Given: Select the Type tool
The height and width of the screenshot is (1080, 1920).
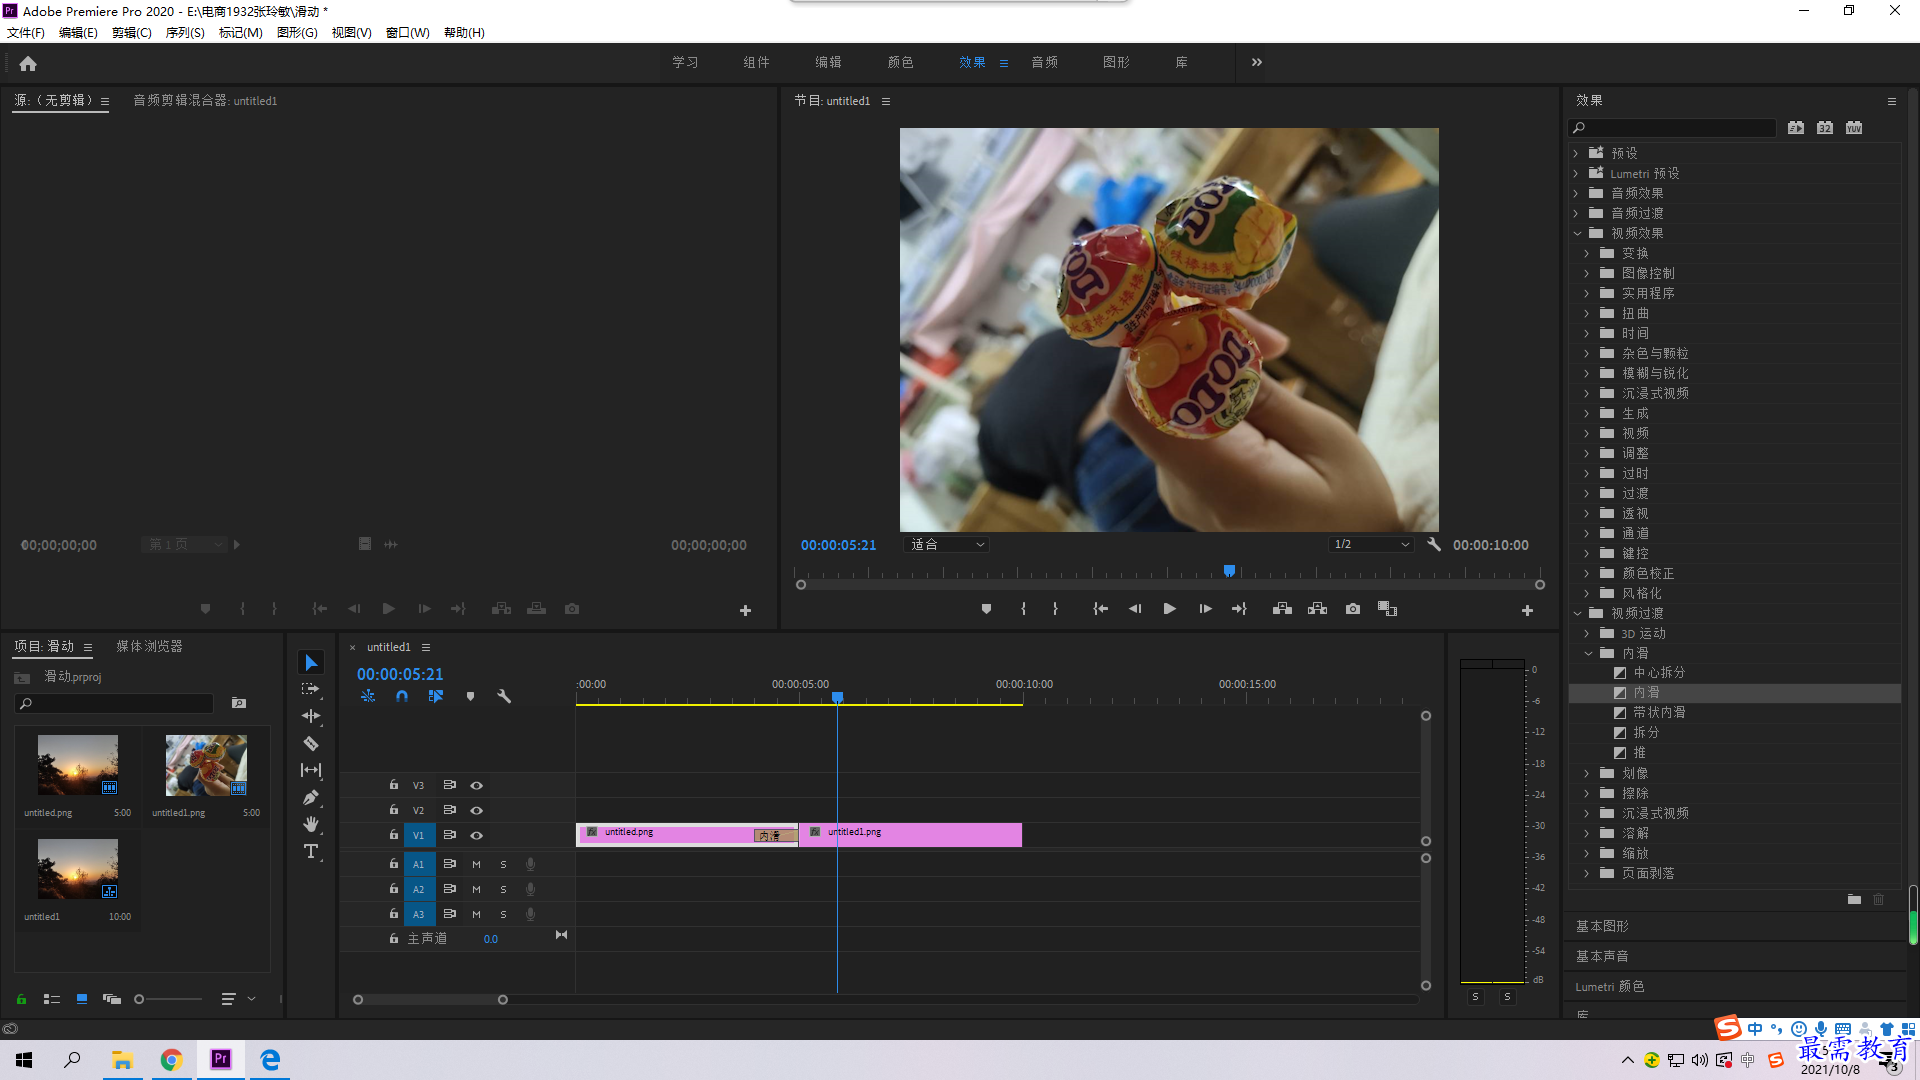Looking at the screenshot, I should click(311, 851).
